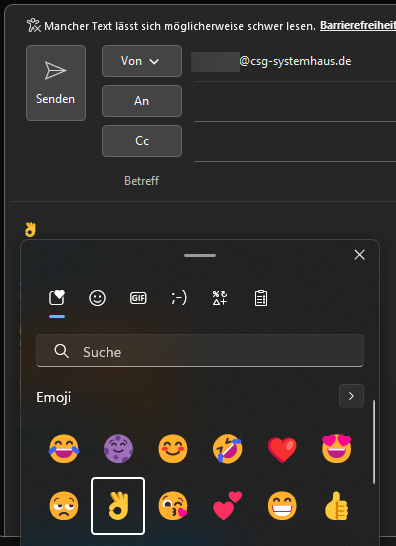Viewport: 396px width, 546px height.
Task: Click the paper plane send icon
Action: (x=56, y=71)
